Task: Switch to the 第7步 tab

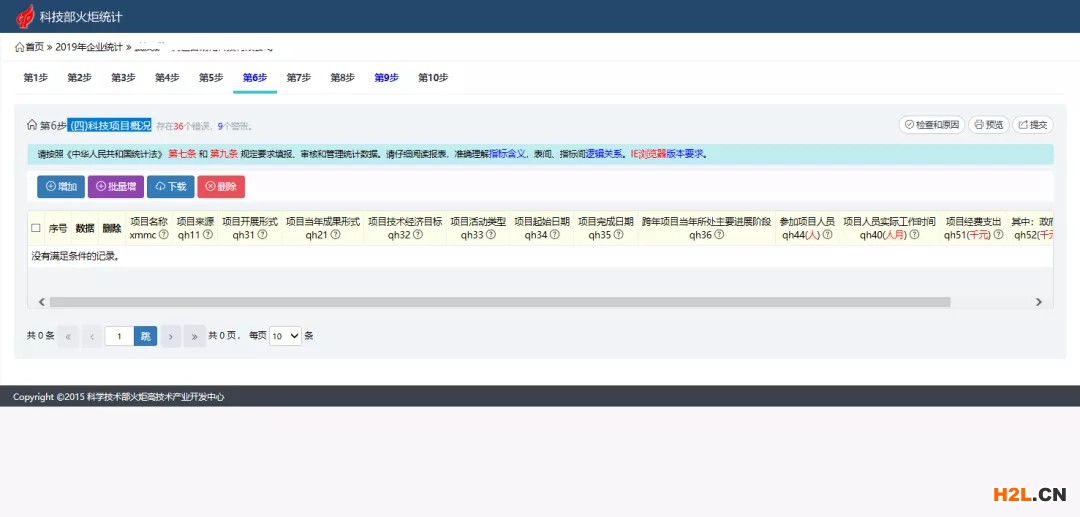Action: pos(298,78)
